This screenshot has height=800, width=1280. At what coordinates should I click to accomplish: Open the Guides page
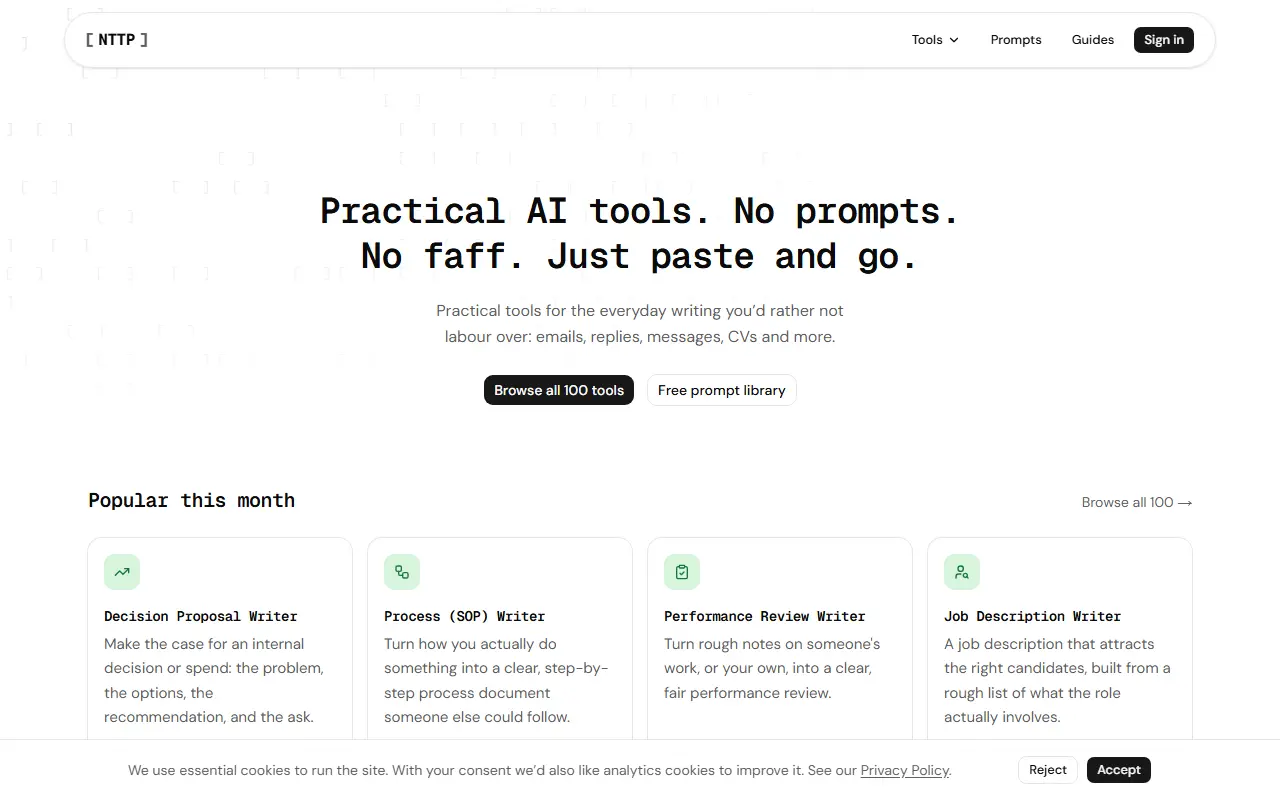pos(1093,40)
